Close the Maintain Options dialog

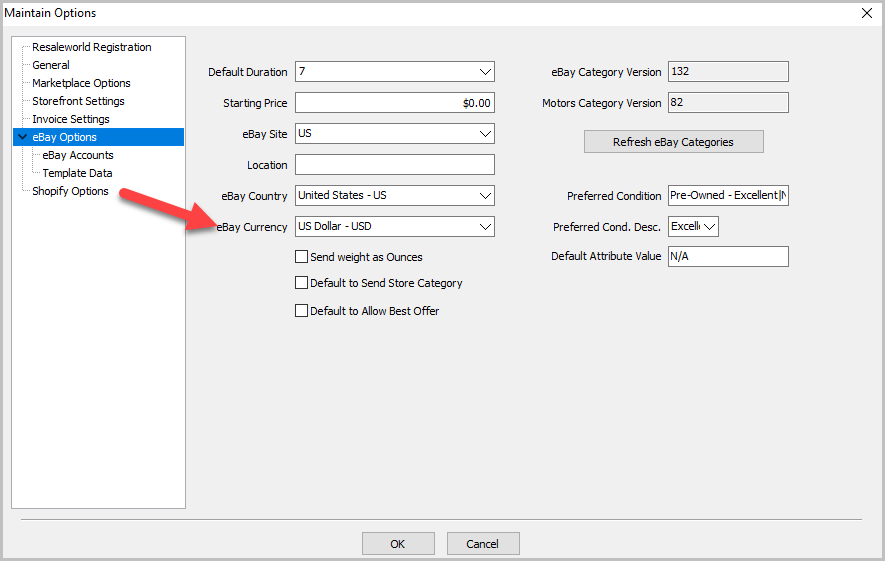866,13
